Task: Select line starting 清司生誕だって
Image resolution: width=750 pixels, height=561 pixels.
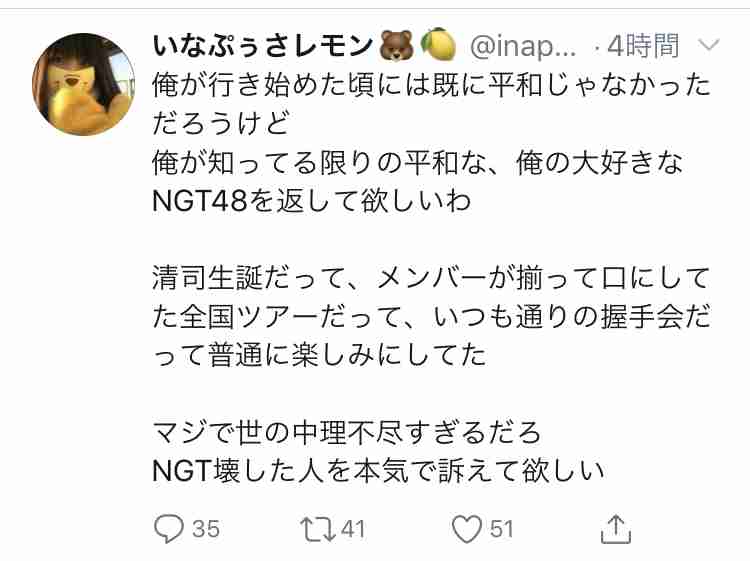Action: pyautogui.click(x=431, y=278)
